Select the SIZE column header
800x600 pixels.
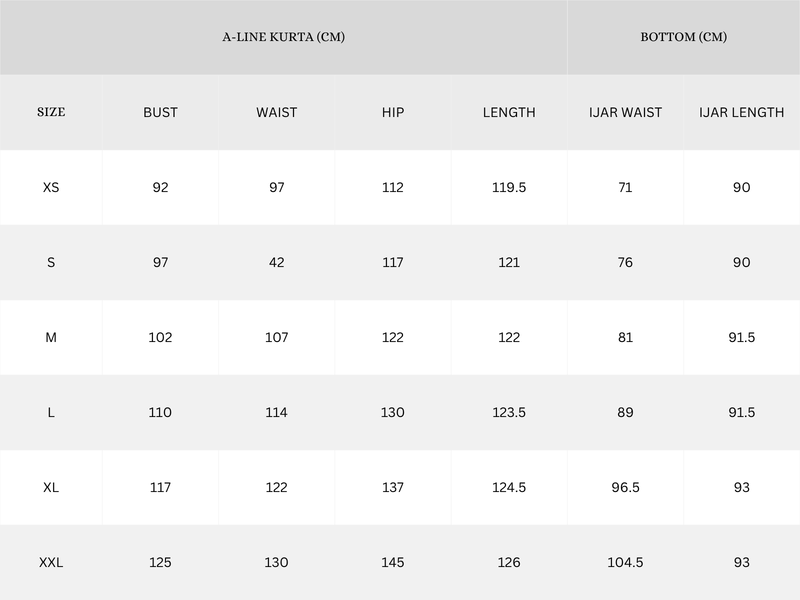point(51,112)
